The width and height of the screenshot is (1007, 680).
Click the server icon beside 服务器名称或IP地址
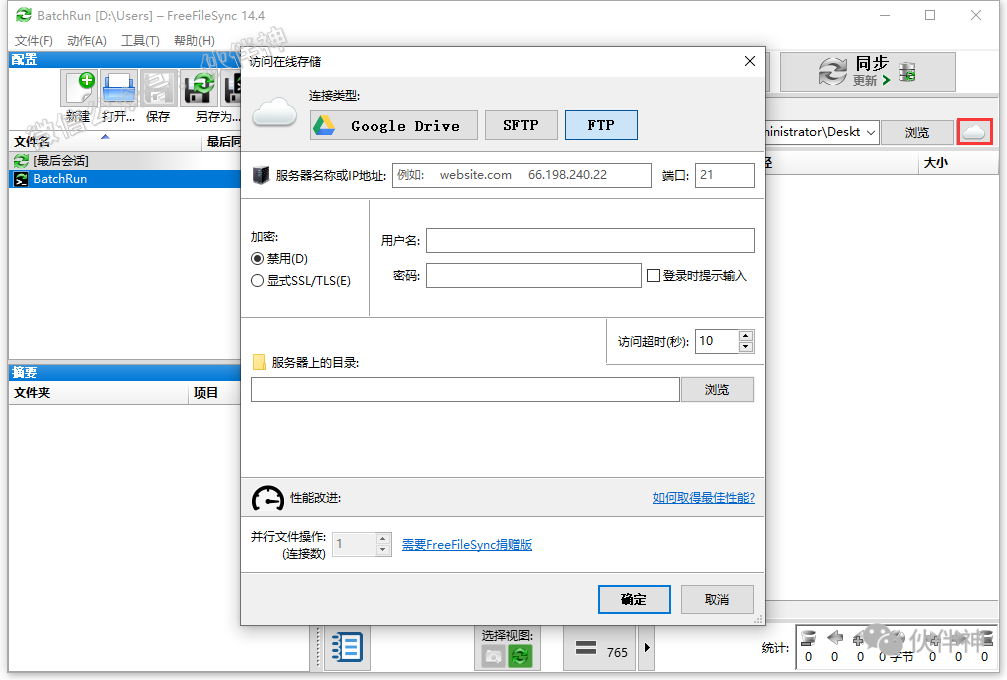(261, 175)
